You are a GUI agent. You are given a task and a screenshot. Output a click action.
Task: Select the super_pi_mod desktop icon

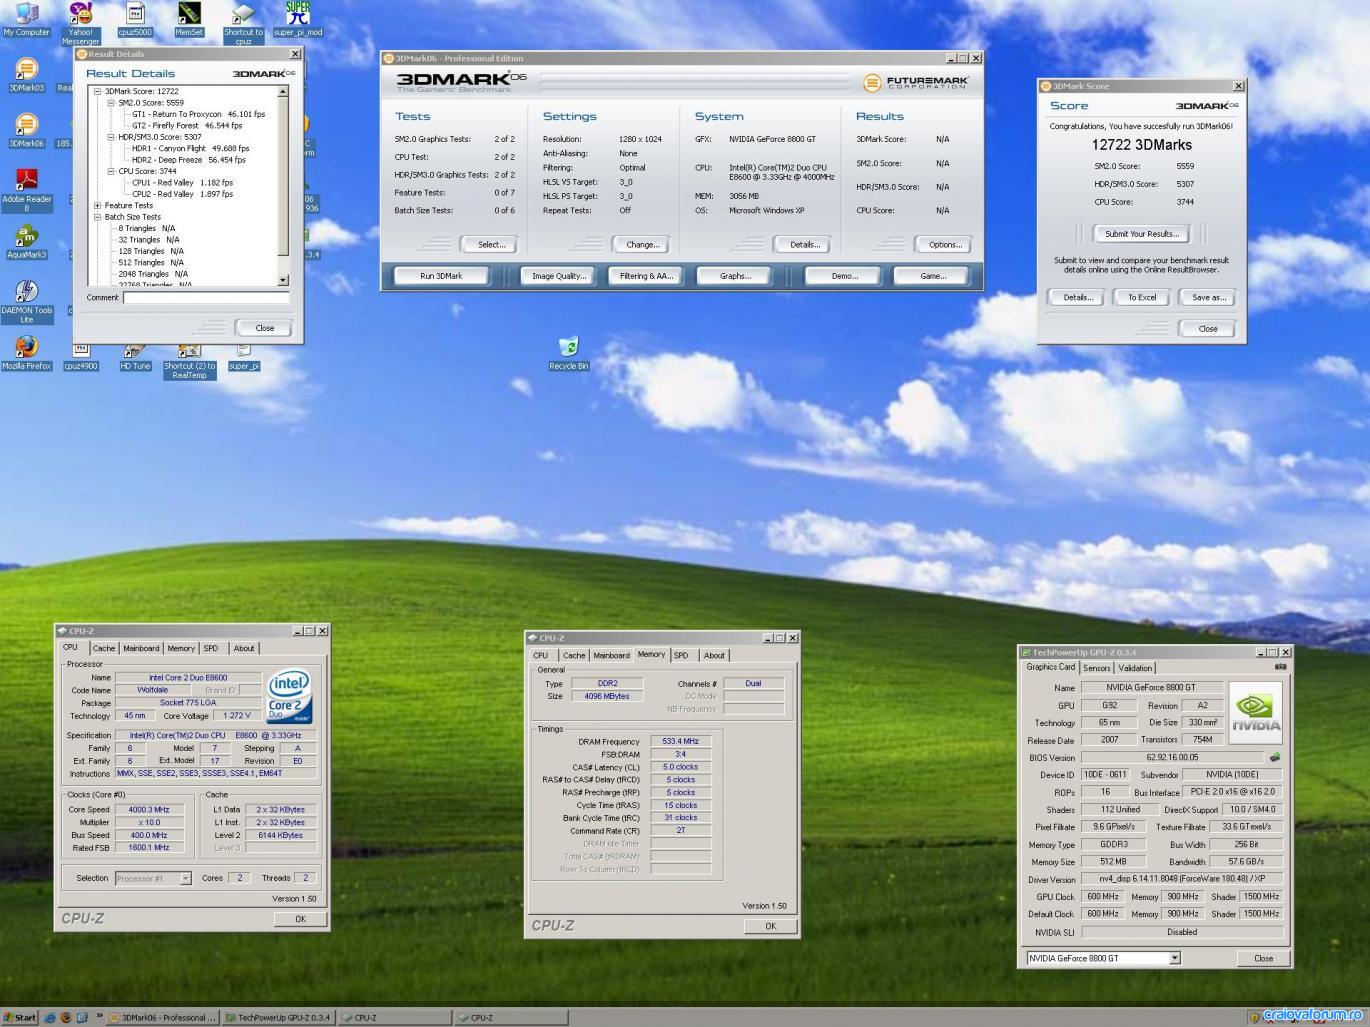(x=298, y=19)
